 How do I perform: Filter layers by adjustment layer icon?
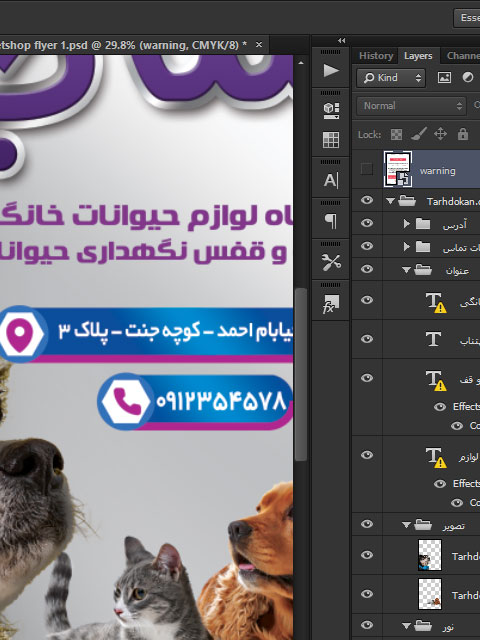[468, 78]
